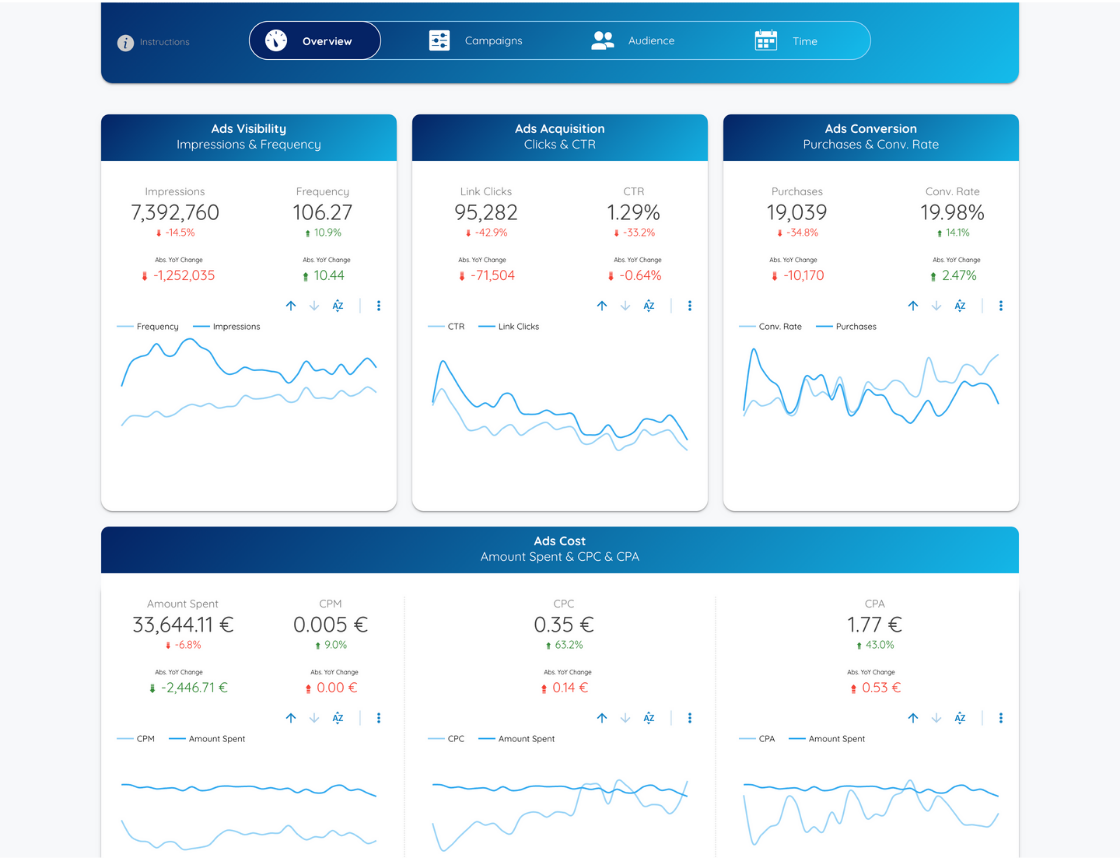Click the Time calendar icon
Image resolution: width=1120 pixels, height=860 pixels.
click(766, 41)
